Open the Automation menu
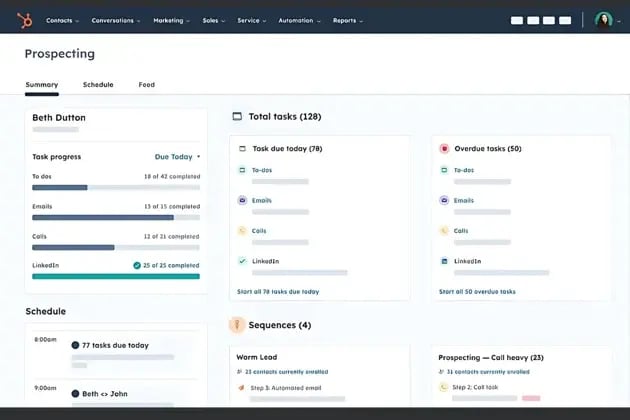The width and height of the screenshot is (630, 420). [x=299, y=20]
